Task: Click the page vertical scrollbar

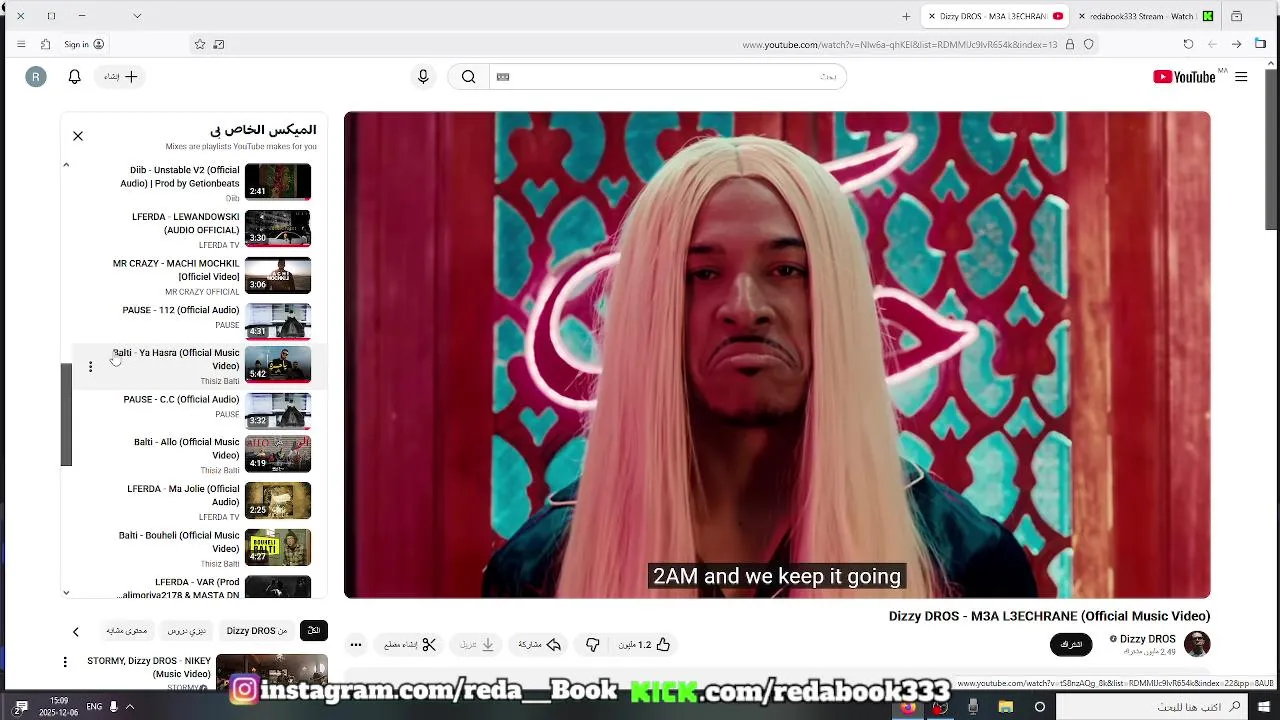Action: pos(1271,150)
